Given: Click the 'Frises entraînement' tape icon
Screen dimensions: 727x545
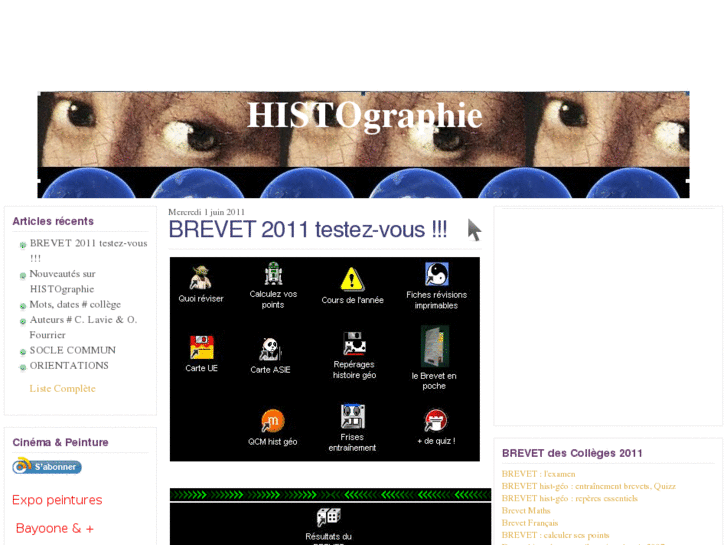Looking at the screenshot, I should tap(352, 416).
